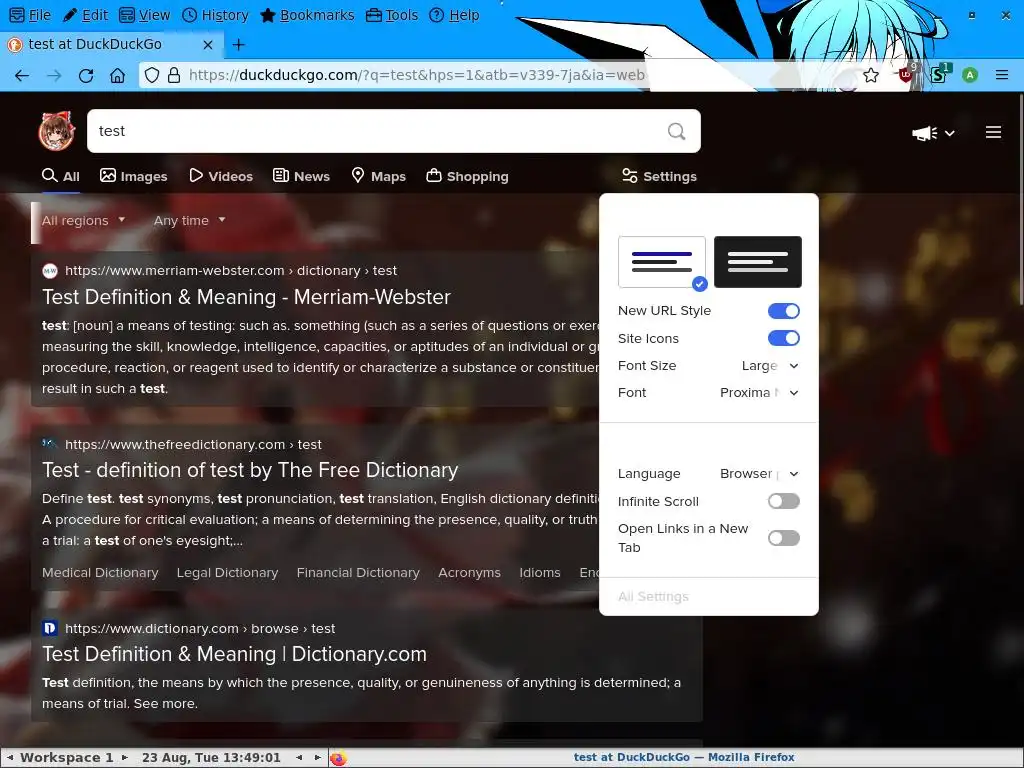Open Test Definition & Meaning - Merriam-Webster result
Screen dimensions: 1024x768
[x=246, y=297]
